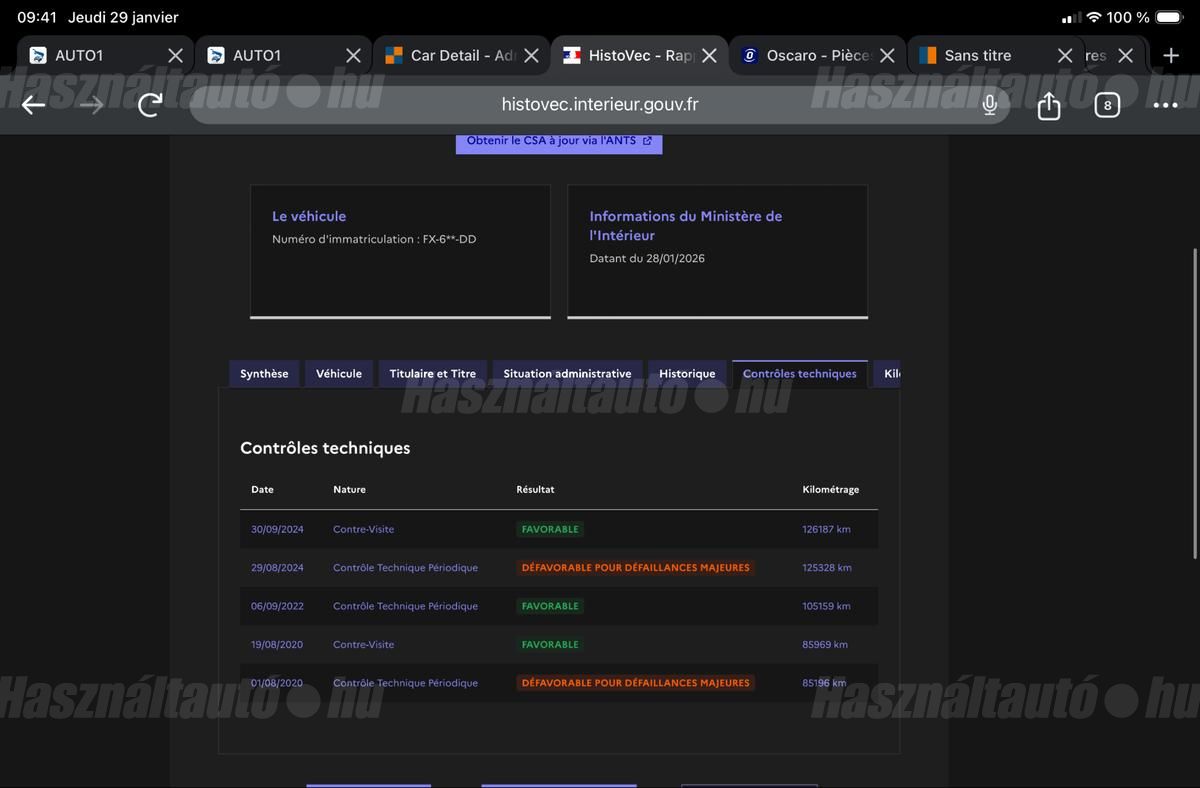Screen dimensions: 1200x788
Task: Select the date 06/09/2022
Action: 277,606
